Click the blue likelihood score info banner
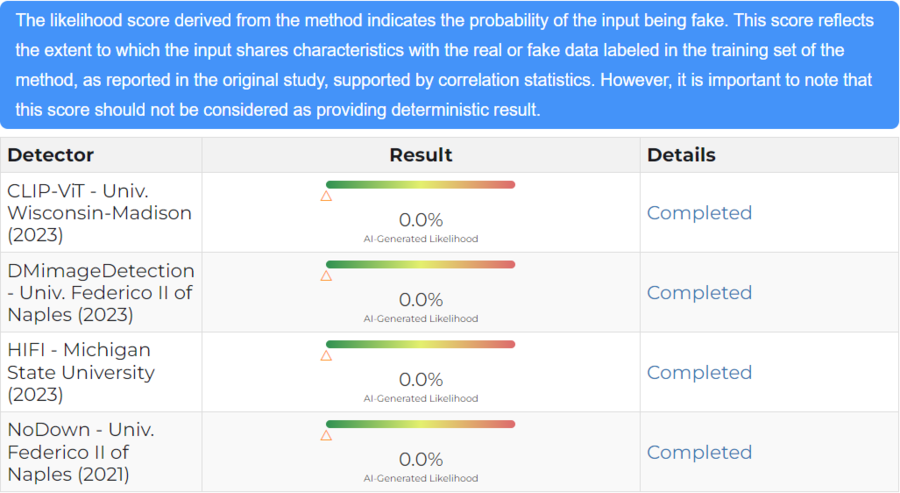 click(x=449, y=64)
